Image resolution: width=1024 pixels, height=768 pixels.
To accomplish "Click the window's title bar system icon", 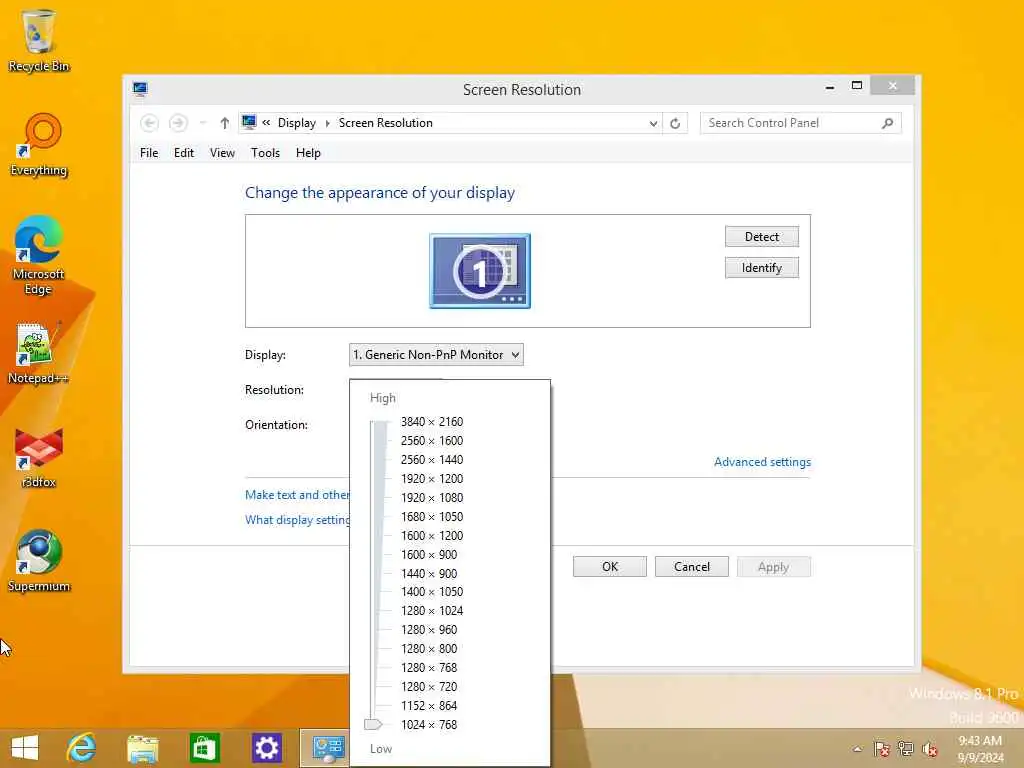I will tap(140, 89).
